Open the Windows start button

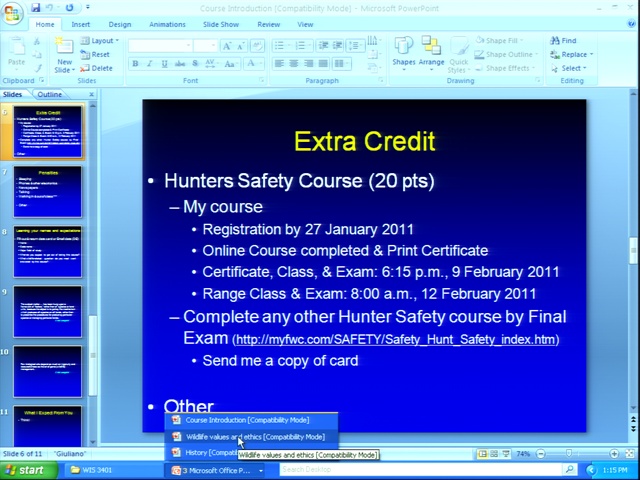coord(28,470)
